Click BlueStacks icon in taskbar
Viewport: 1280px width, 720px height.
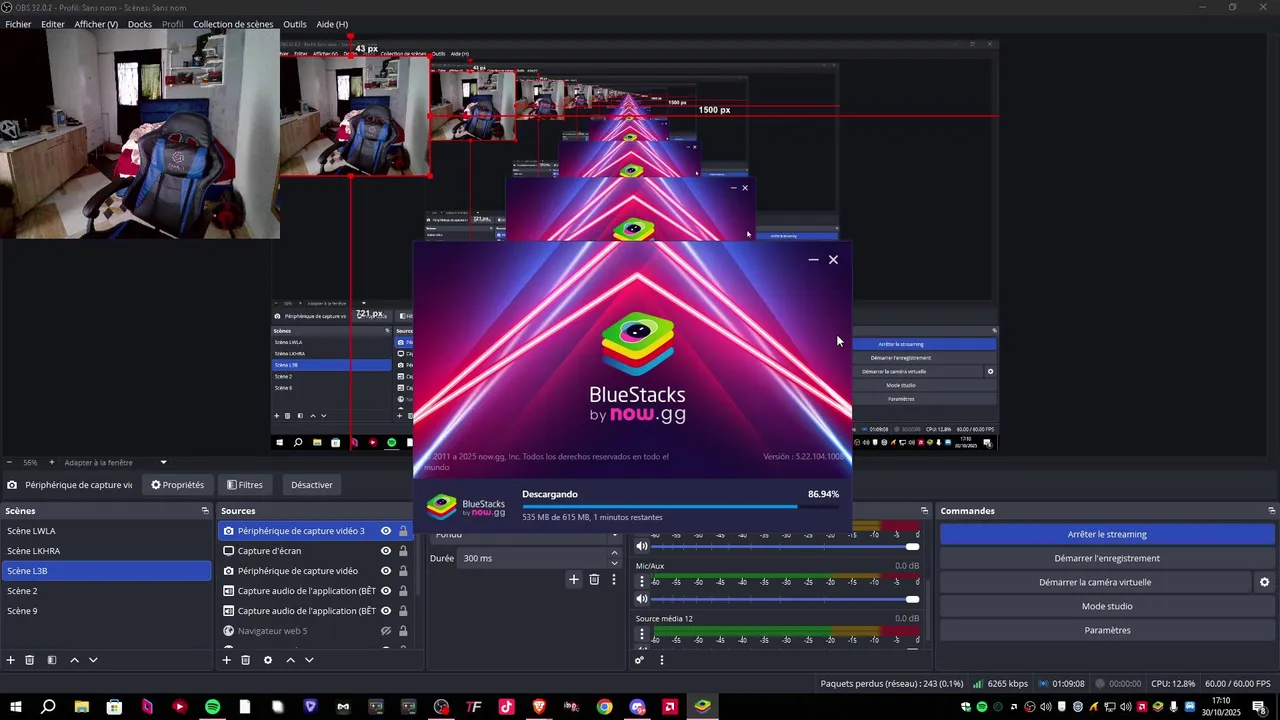coord(703,707)
